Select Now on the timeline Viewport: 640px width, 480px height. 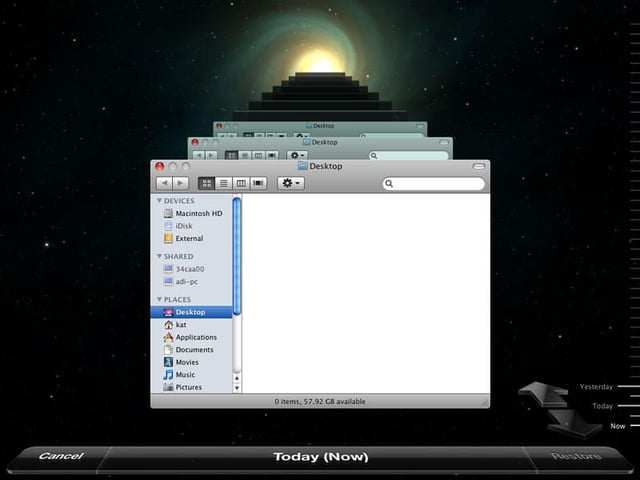click(618, 426)
